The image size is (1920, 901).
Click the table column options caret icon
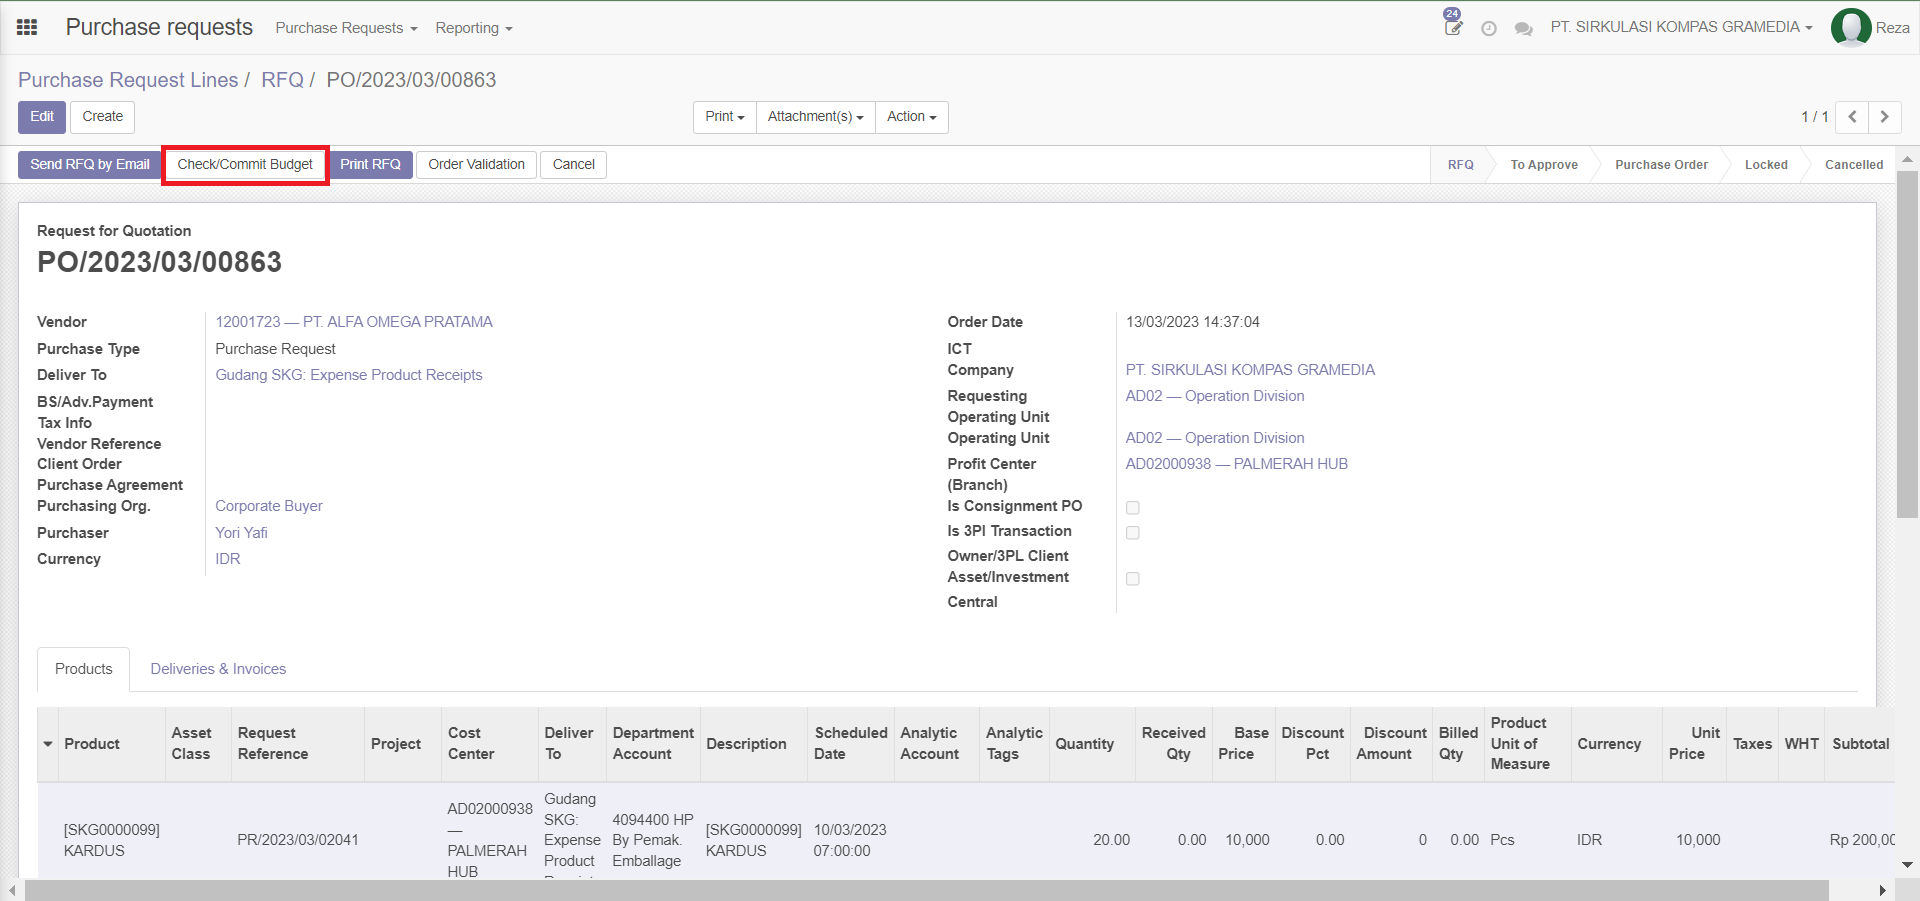[x=48, y=744]
